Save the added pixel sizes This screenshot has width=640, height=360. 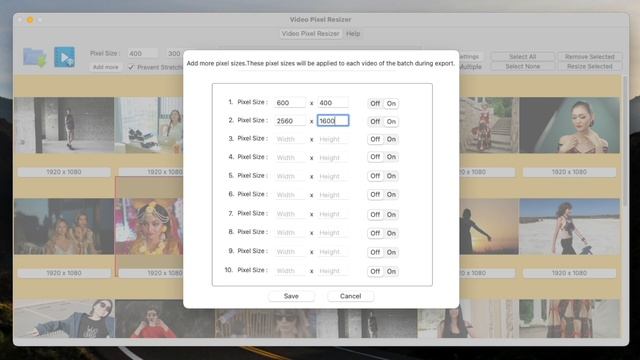291,296
